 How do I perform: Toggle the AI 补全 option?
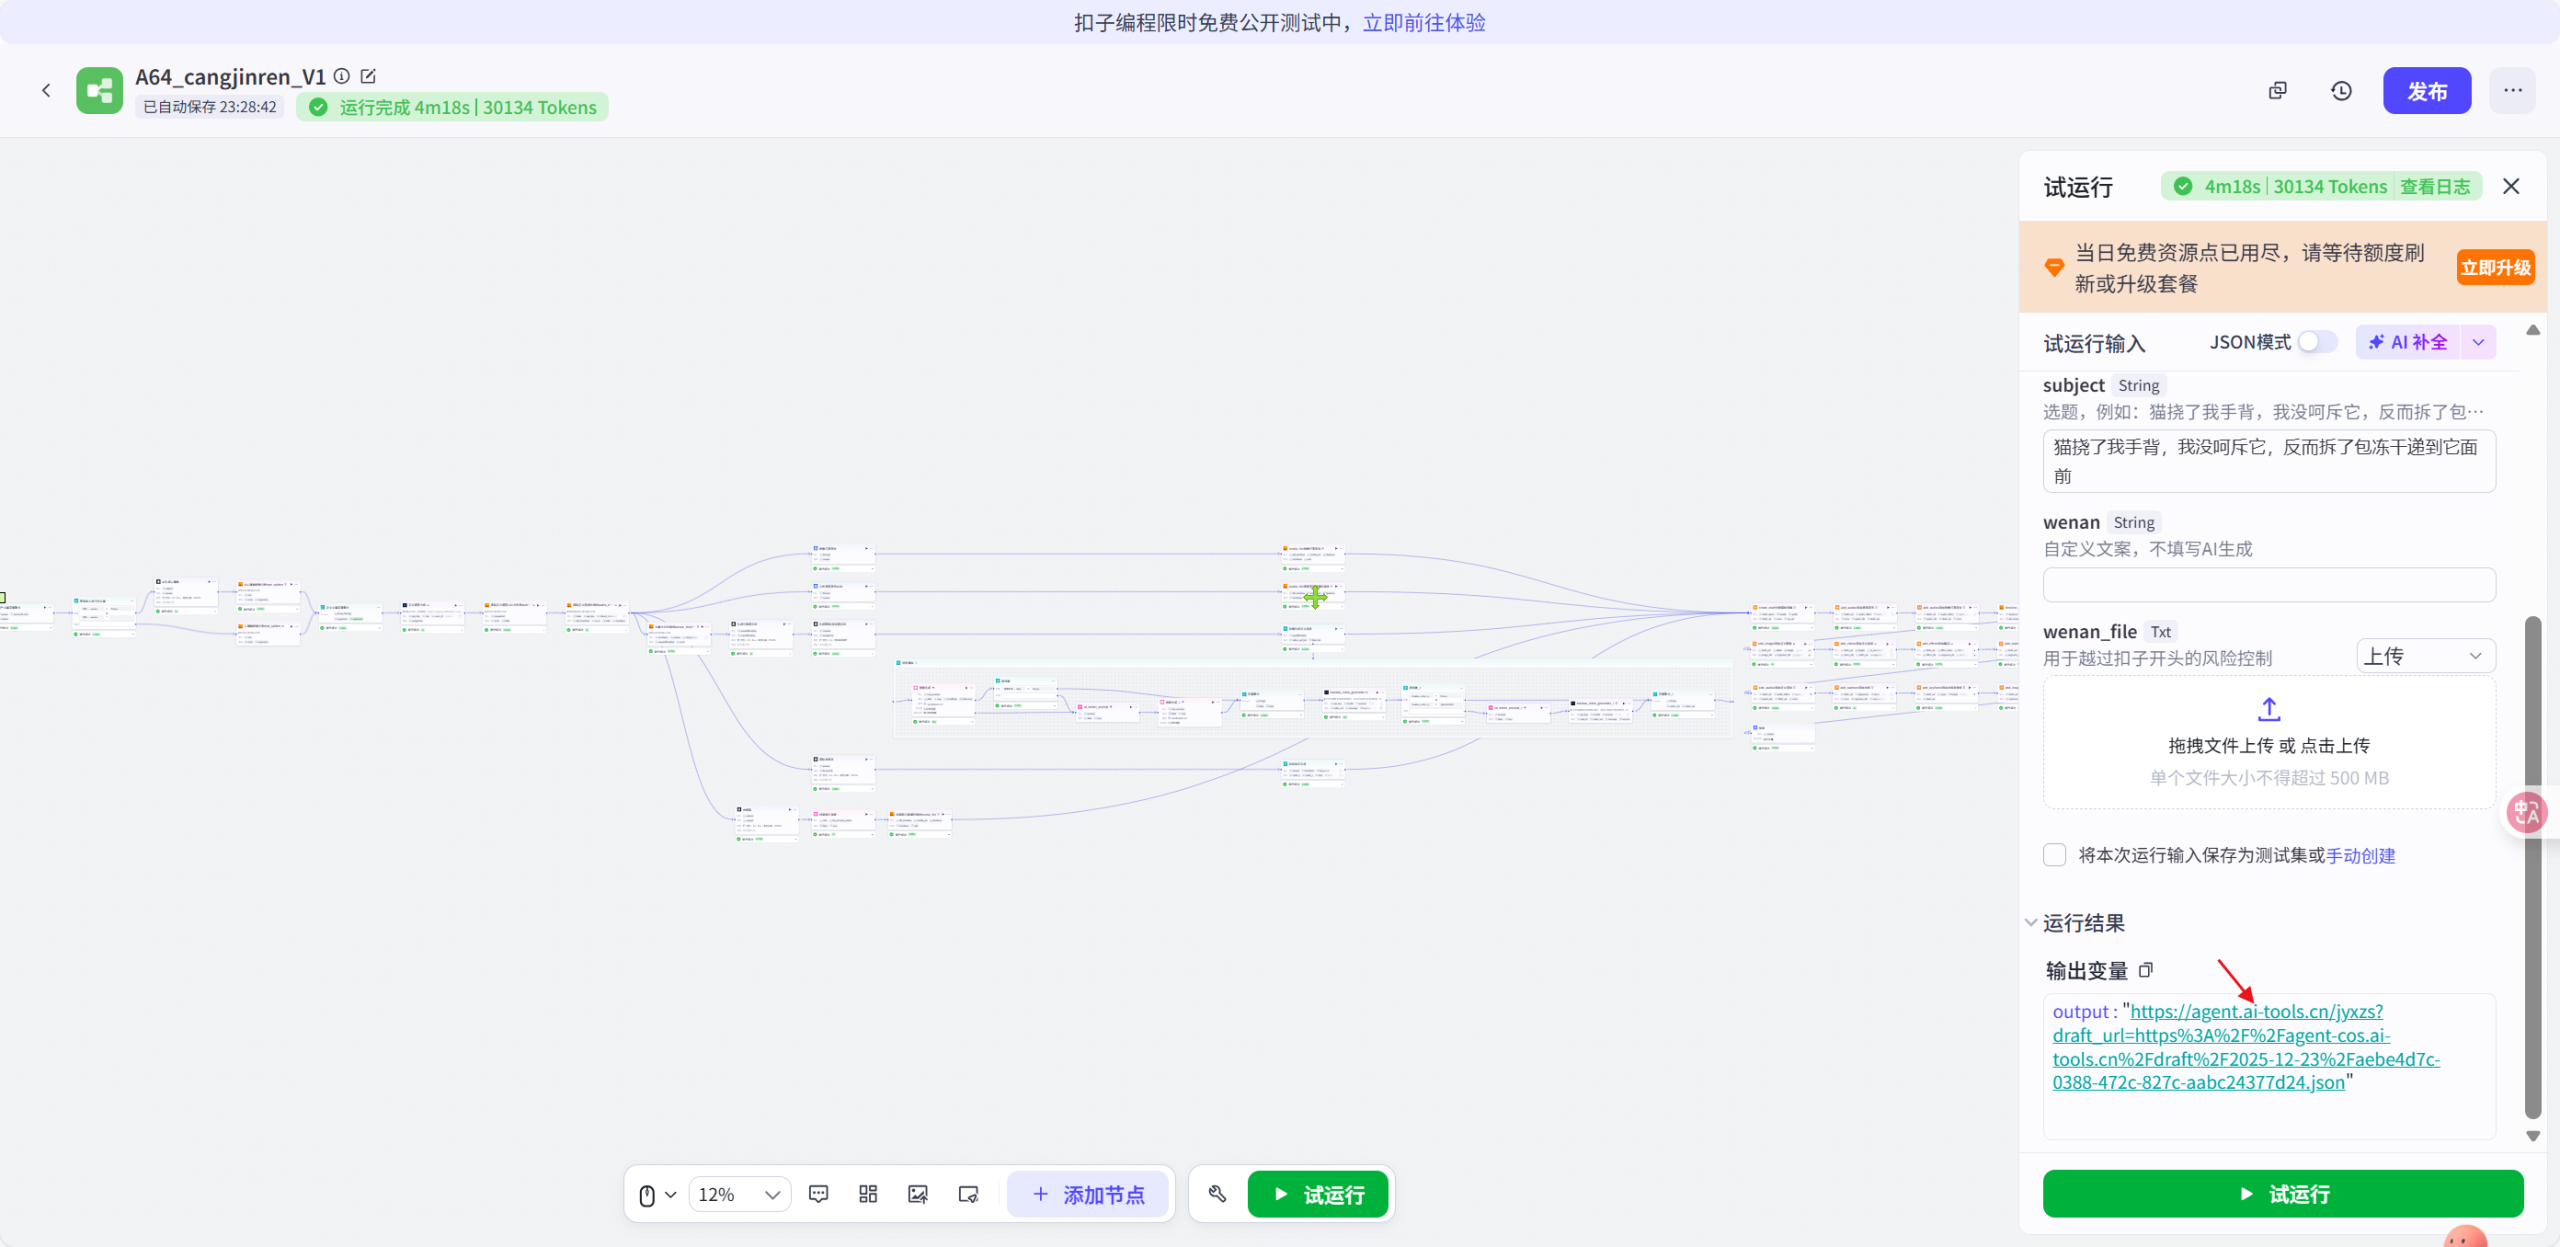coord(2412,341)
